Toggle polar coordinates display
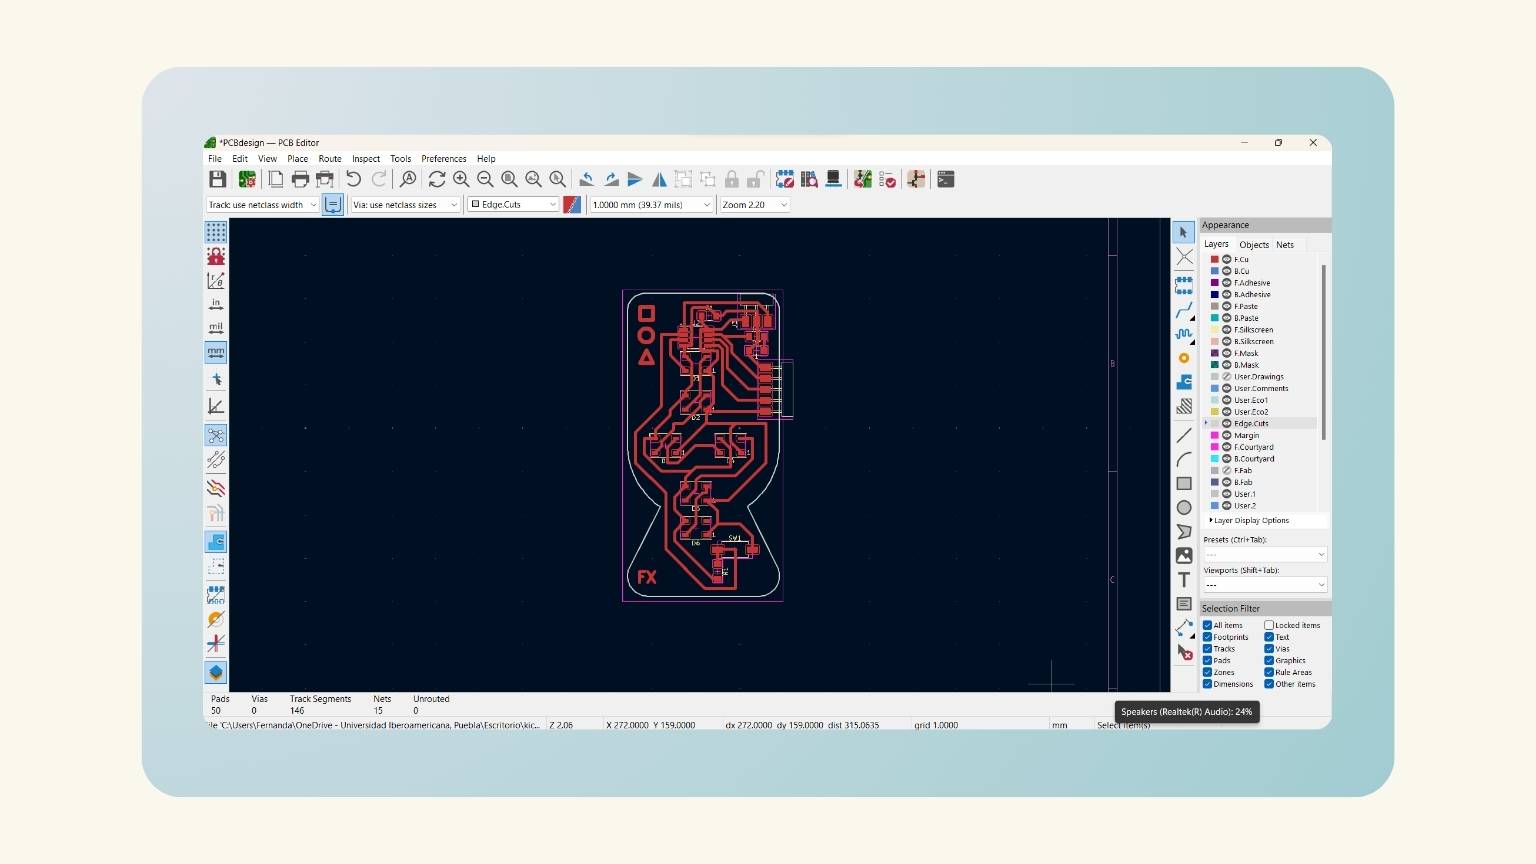 (x=216, y=280)
